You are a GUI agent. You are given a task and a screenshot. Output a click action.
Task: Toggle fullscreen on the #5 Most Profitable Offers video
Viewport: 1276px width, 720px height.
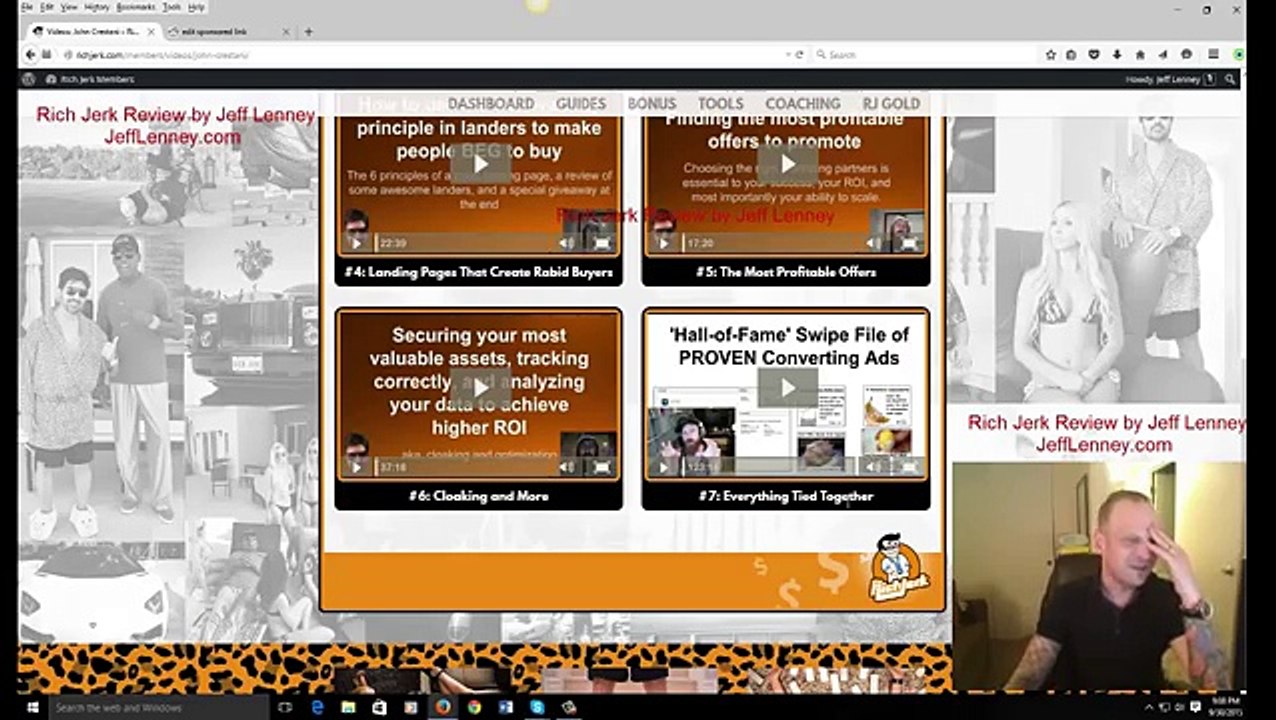click(909, 243)
